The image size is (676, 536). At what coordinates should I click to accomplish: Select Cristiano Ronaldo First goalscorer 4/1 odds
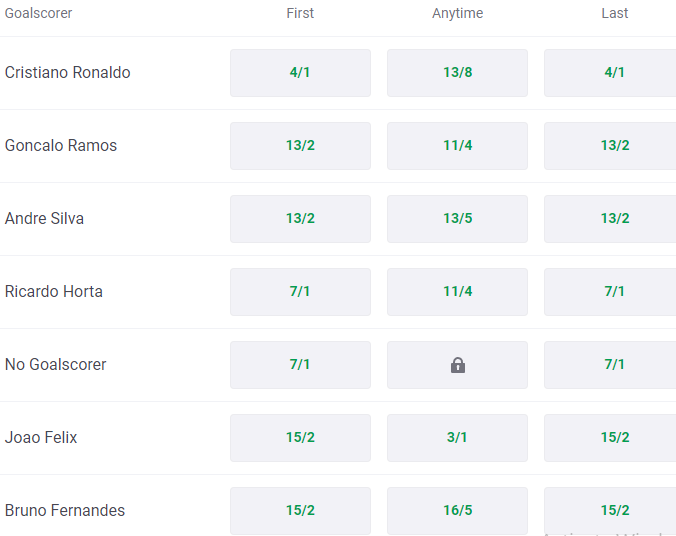(x=300, y=73)
